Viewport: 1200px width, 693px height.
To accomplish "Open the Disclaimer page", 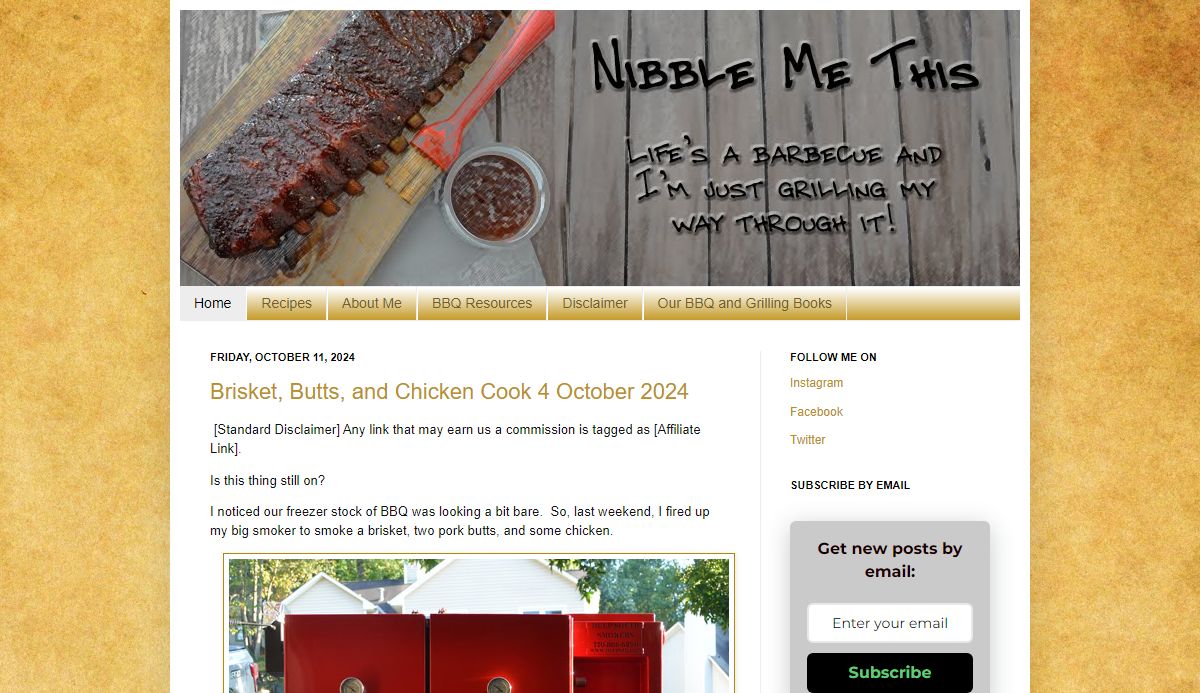I will coord(595,303).
